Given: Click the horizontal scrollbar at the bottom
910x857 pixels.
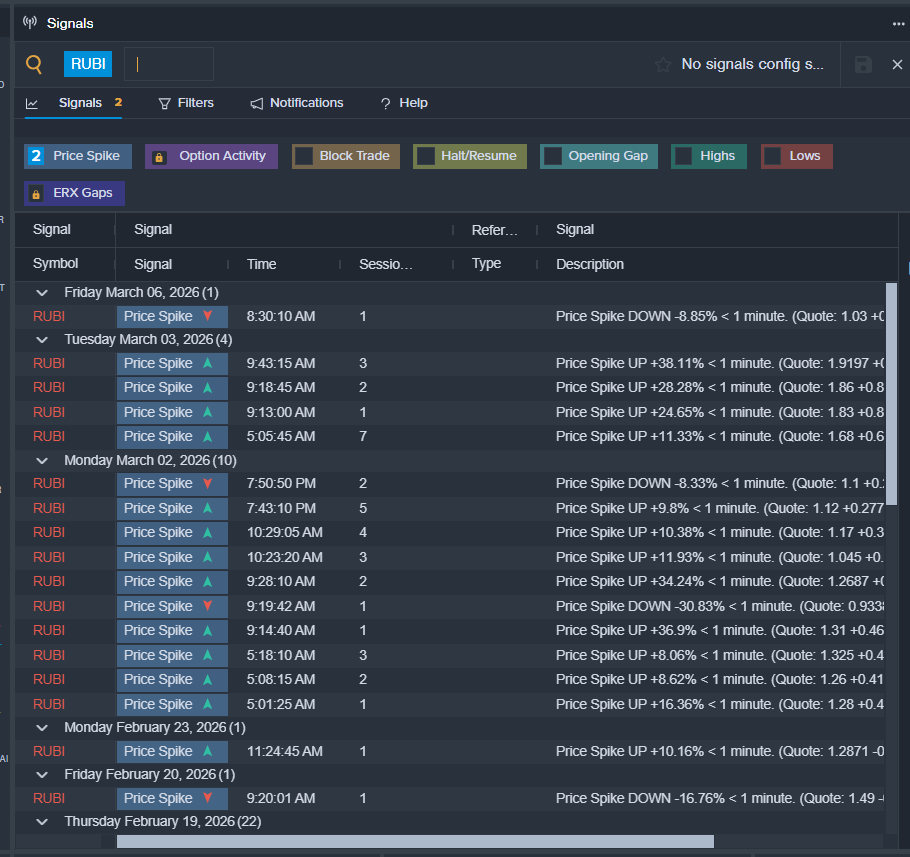Looking at the screenshot, I should click(x=415, y=841).
